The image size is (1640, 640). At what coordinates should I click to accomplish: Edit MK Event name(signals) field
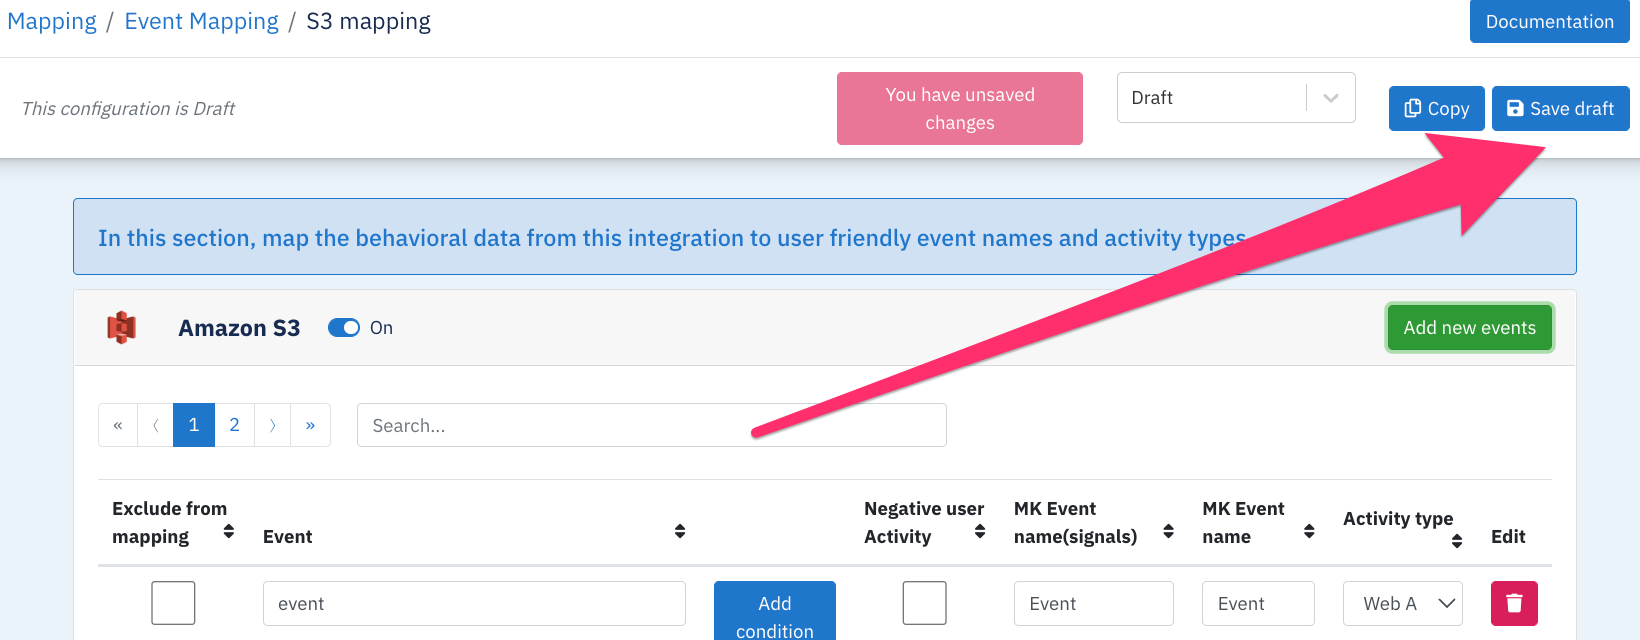(x=1093, y=603)
